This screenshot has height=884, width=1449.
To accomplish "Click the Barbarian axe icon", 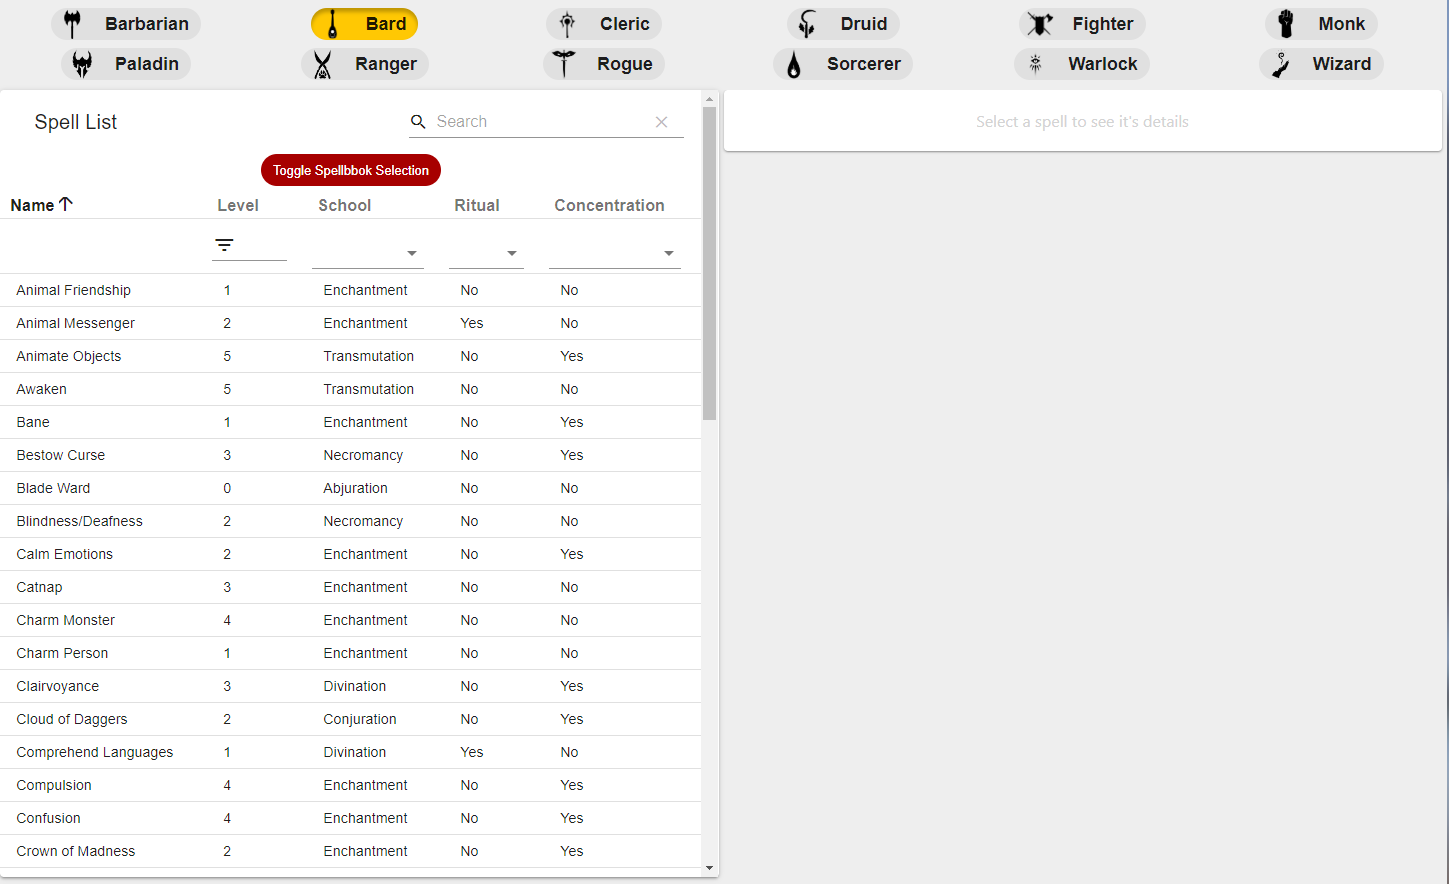I will click(x=72, y=24).
